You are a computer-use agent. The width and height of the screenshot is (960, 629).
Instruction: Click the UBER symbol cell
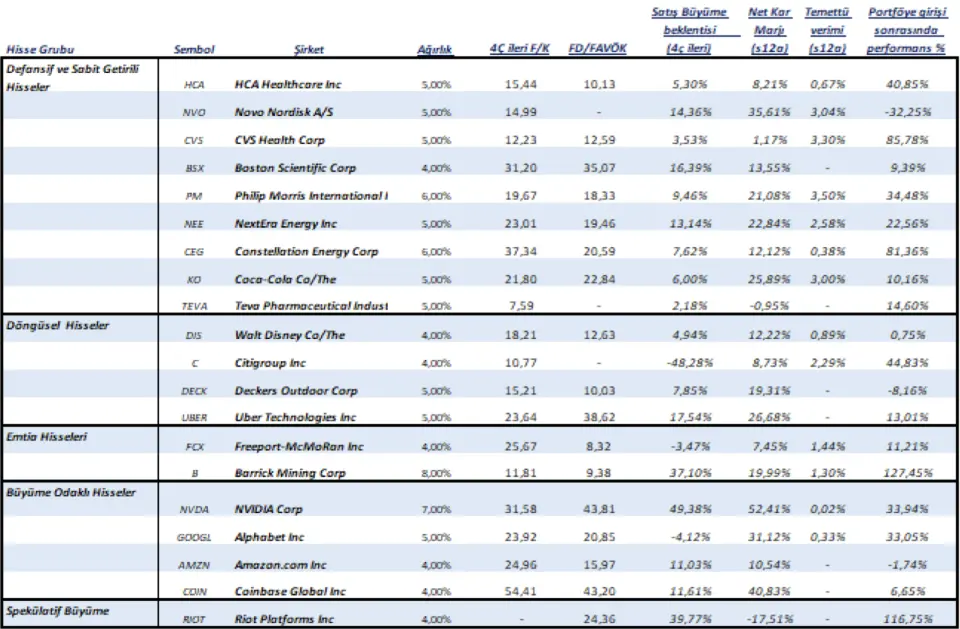coord(195,417)
